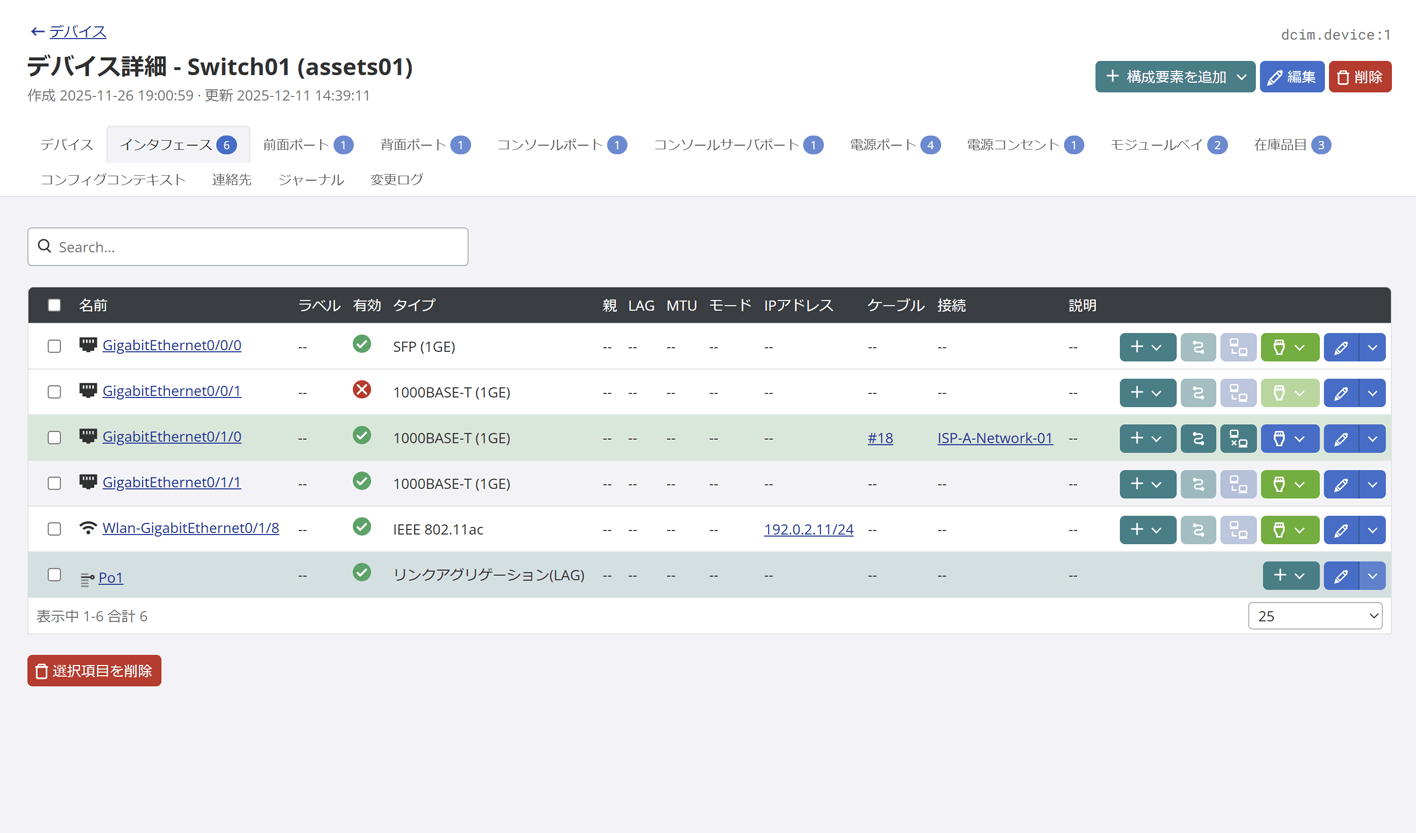The height and width of the screenshot is (833, 1416).
Task: Open the page size dropdown showing 25
Action: 1314,616
